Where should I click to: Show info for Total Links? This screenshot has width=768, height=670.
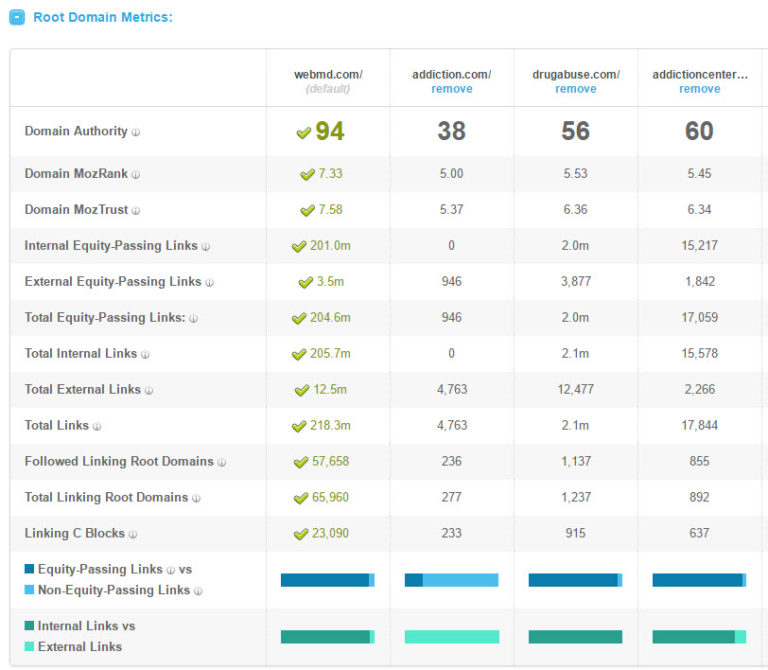[x=97, y=427]
